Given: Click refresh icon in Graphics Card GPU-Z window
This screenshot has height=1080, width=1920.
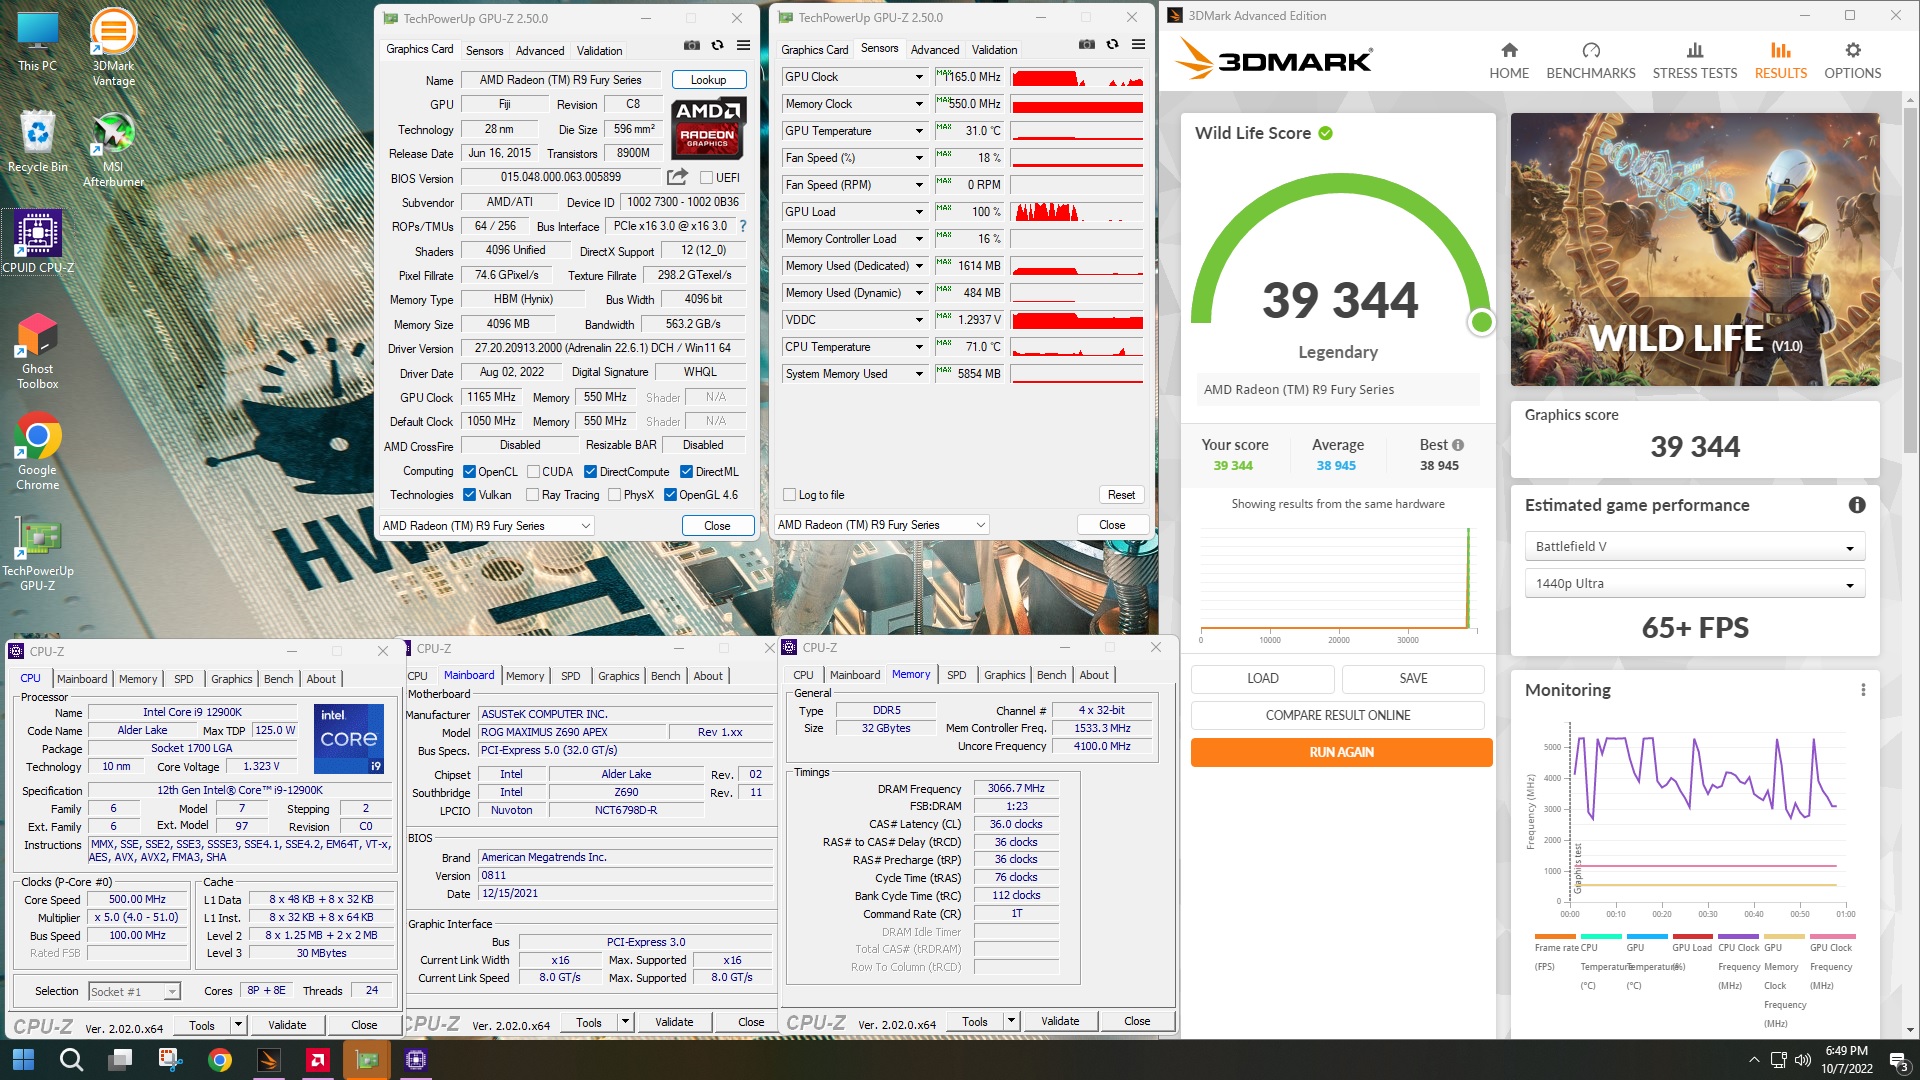Looking at the screenshot, I should coord(717,46).
